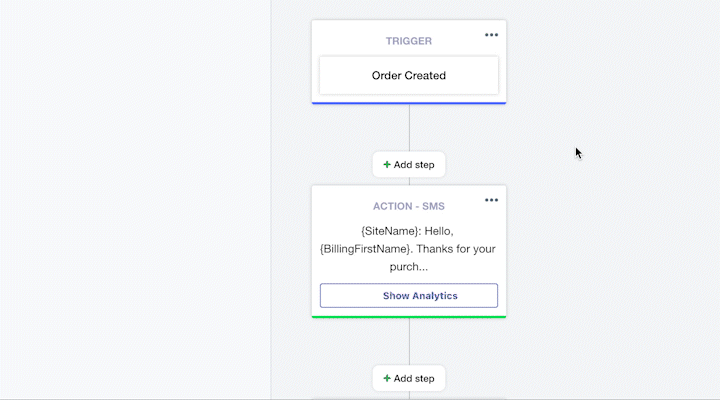Image resolution: width=720 pixels, height=400 pixels.
Task: Open the Trigger card's three-dot menu
Action: [491, 35]
